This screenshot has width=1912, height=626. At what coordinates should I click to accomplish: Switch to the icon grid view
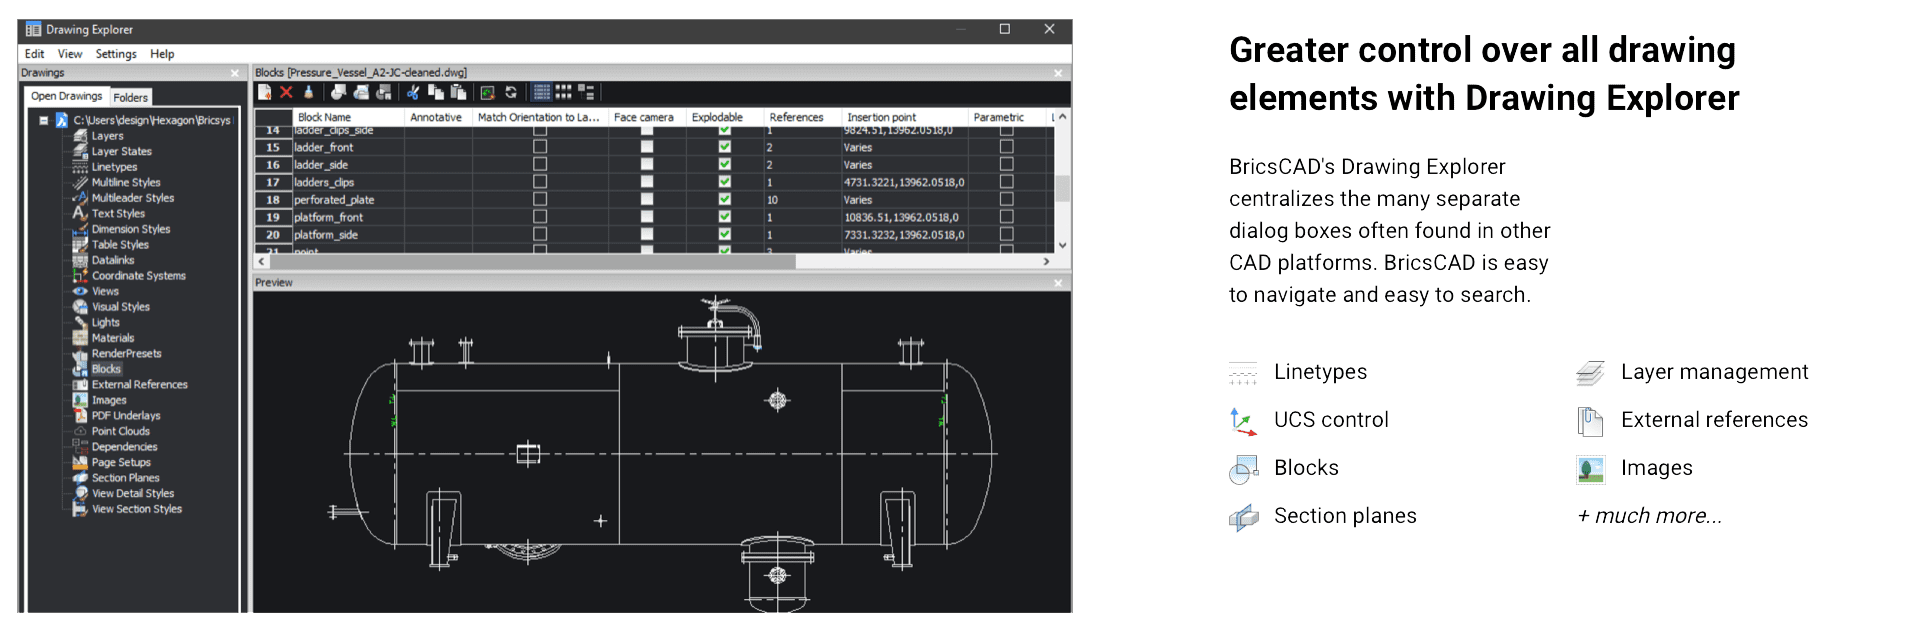[564, 93]
